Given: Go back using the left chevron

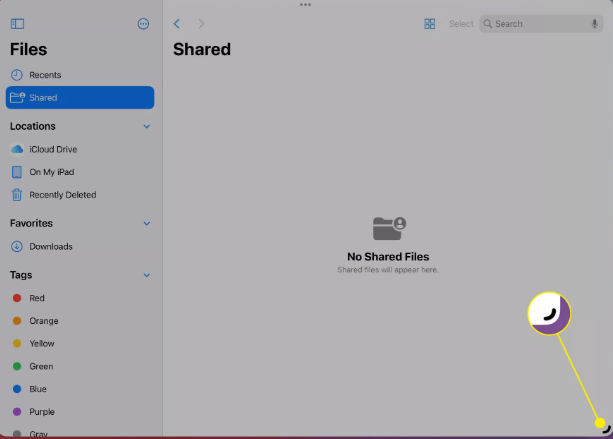Looking at the screenshot, I should tap(177, 24).
